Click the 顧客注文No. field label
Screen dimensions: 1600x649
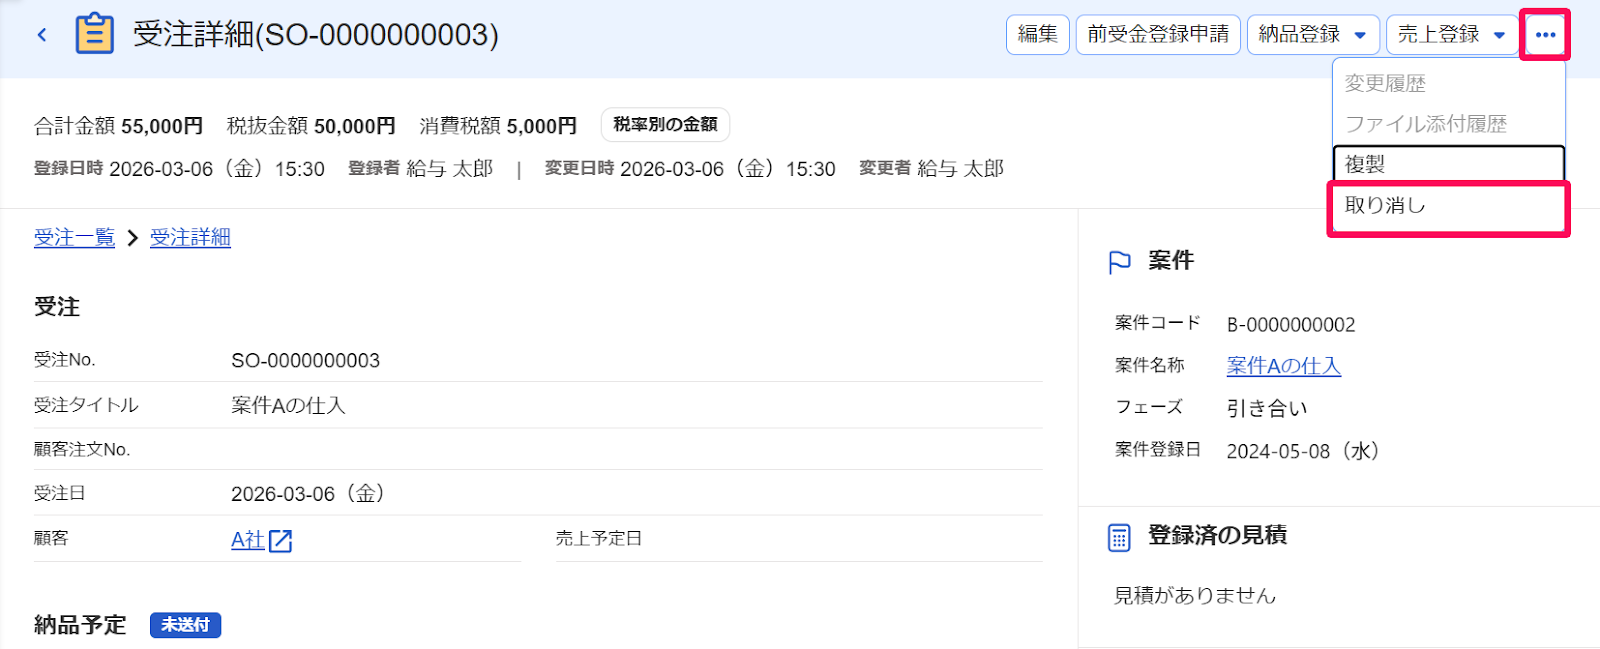click(82, 450)
